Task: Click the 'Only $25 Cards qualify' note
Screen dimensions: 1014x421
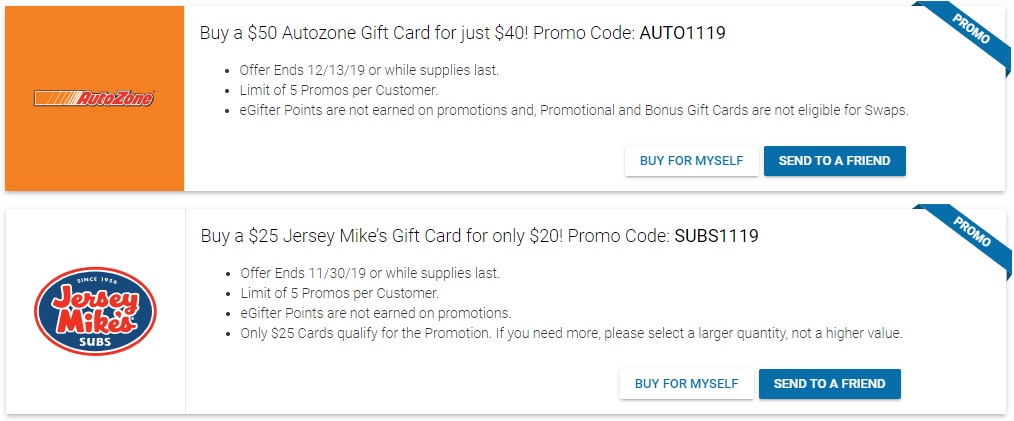Action: (571, 334)
